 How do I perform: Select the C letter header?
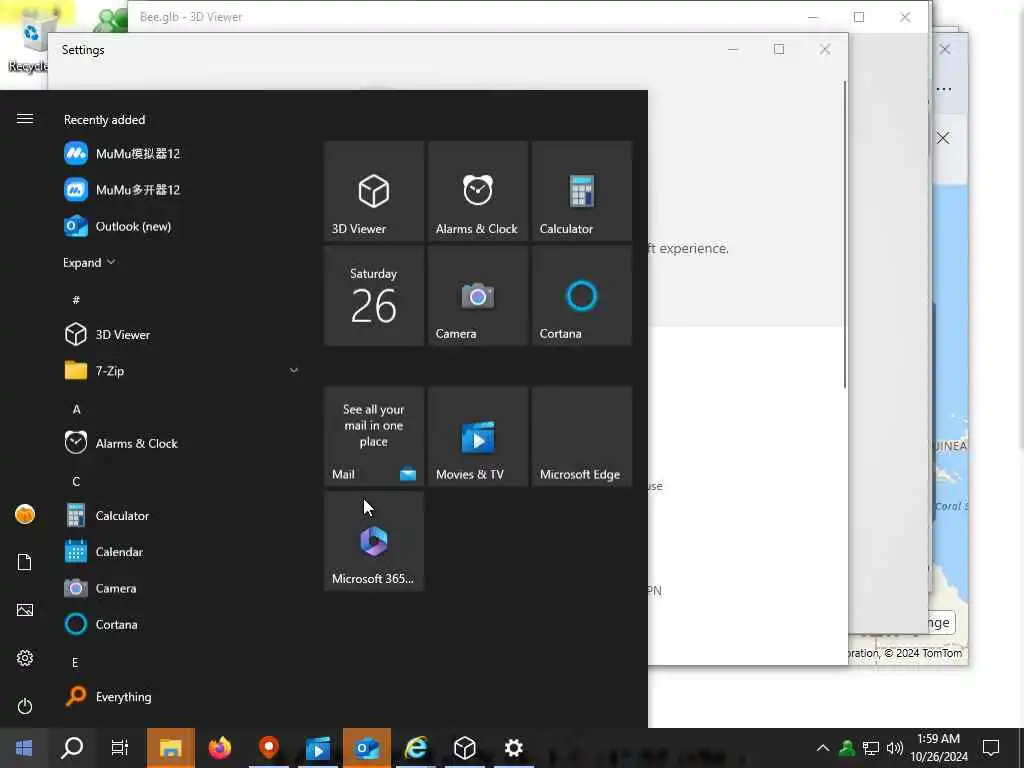point(76,482)
